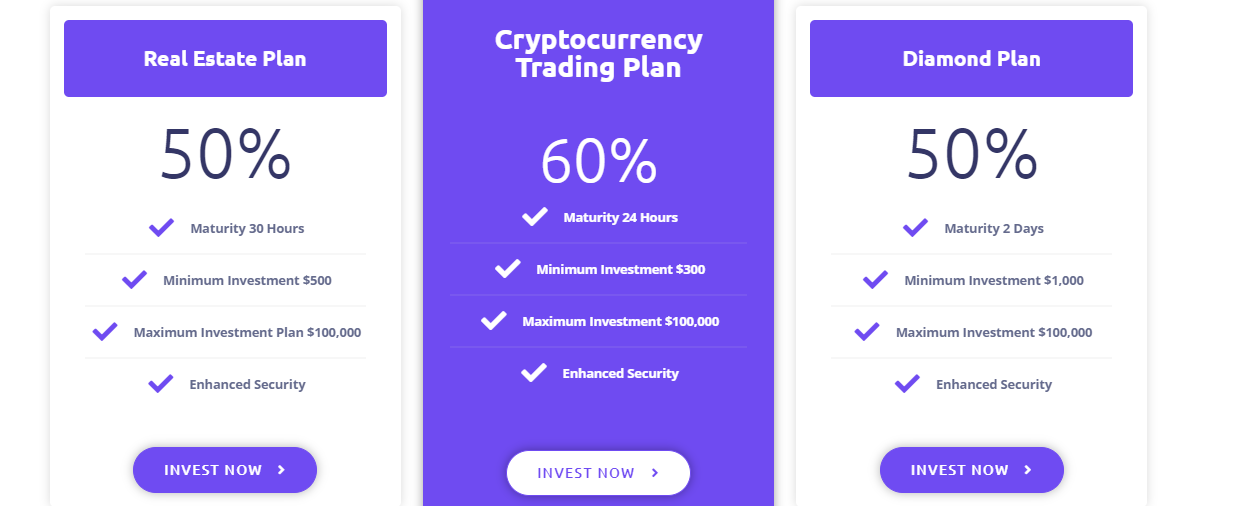Click checkmark next to Maturity 24 Hours
The height and width of the screenshot is (506, 1242).
pos(535,217)
